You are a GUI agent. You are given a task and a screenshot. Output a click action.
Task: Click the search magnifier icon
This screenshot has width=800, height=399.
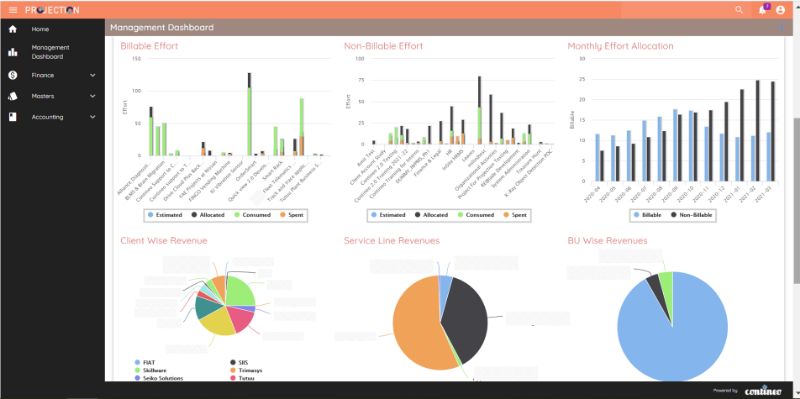[739, 10]
